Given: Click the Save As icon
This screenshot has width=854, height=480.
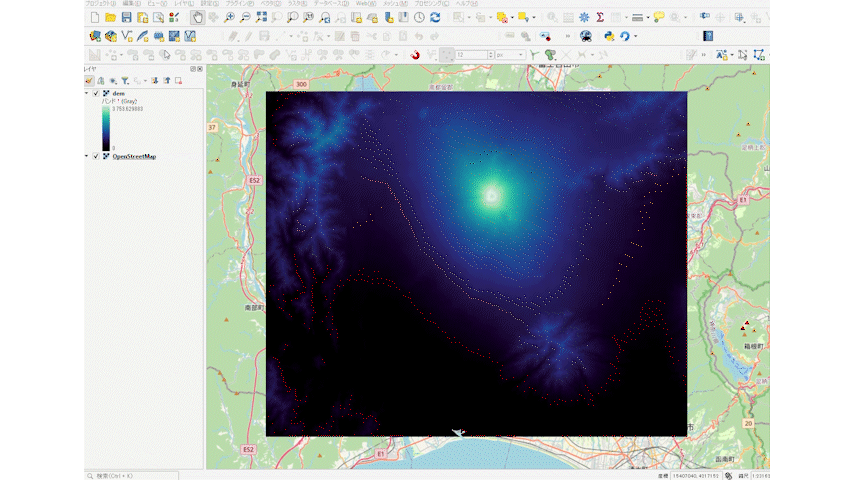Looking at the screenshot, I should 142,17.
